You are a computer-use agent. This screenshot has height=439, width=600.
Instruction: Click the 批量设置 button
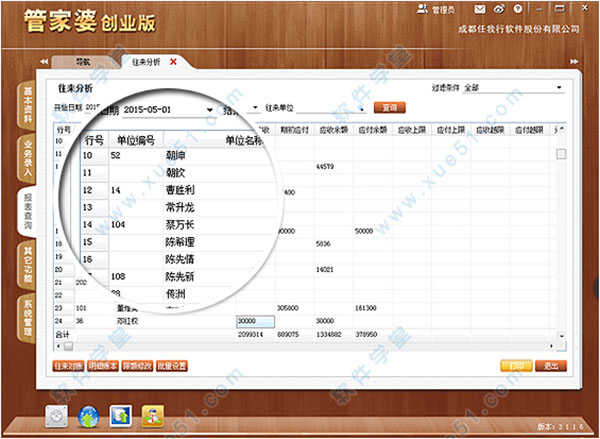172,366
